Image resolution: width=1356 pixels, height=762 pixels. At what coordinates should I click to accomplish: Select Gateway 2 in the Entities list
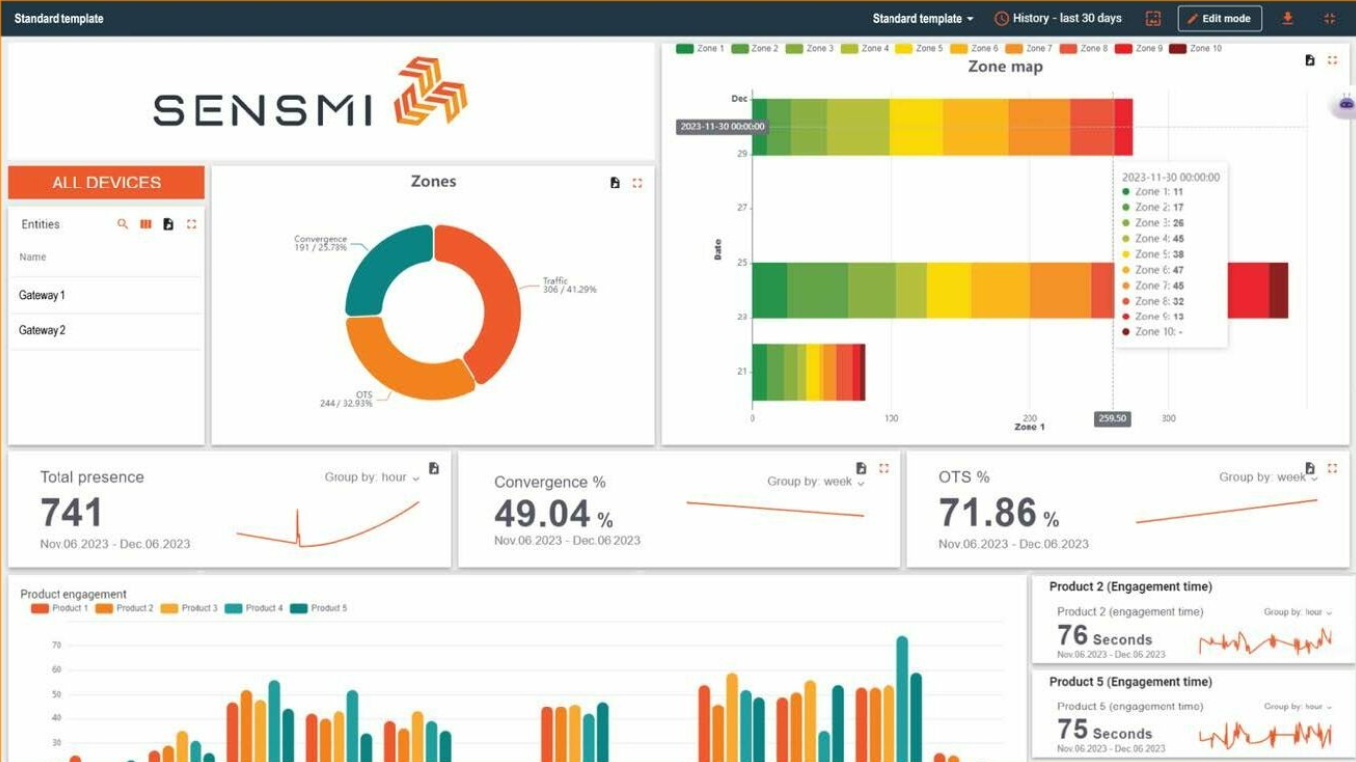[42, 331]
